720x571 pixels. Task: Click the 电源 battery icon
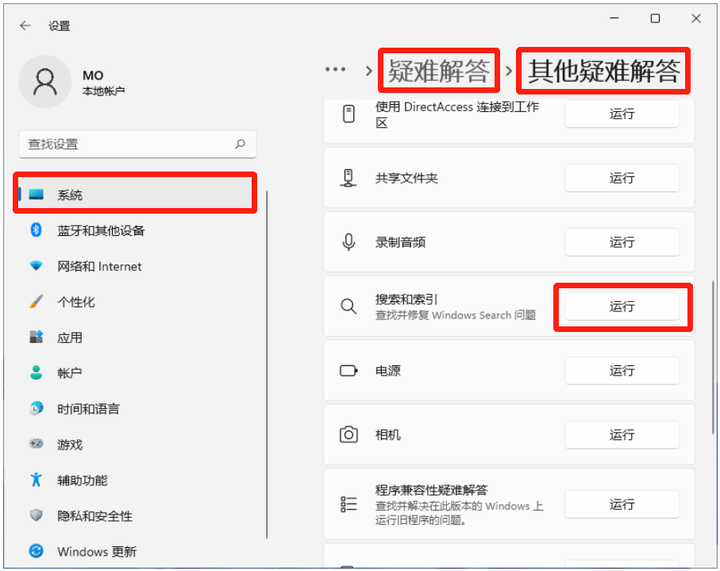[349, 370]
